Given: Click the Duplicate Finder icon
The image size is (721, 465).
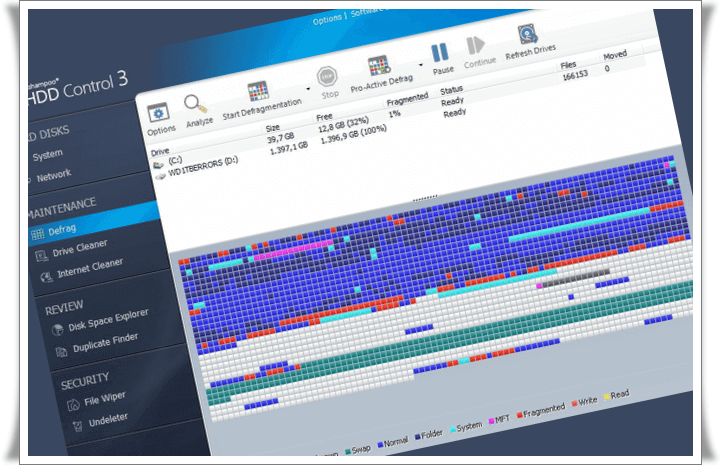Looking at the screenshot, I should (x=62, y=352).
